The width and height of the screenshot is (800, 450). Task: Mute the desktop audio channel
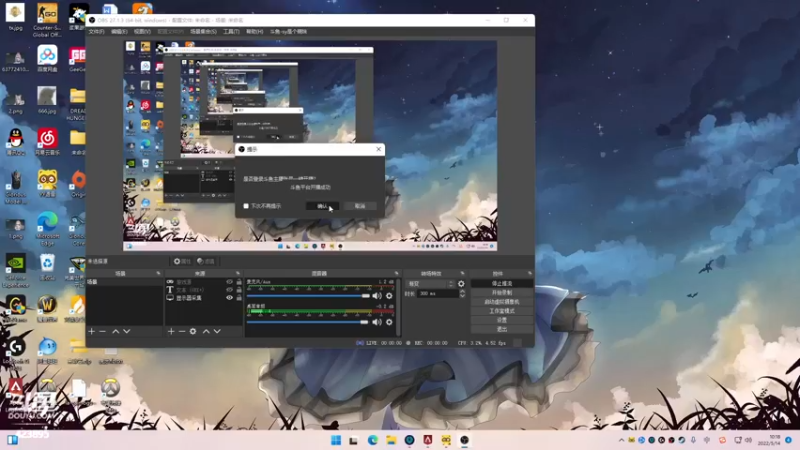pyautogui.click(x=377, y=322)
